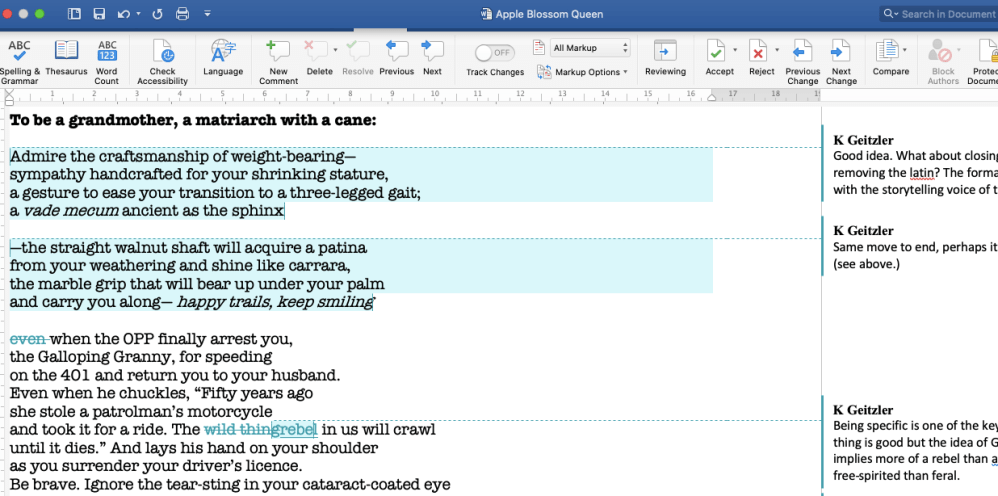998x496 pixels.
Task: Click the Compare documents button
Action: coord(890,60)
